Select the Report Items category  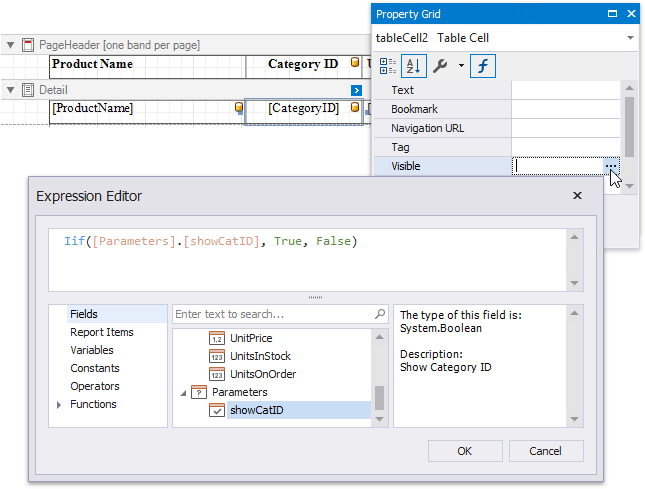pyautogui.click(x=101, y=332)
